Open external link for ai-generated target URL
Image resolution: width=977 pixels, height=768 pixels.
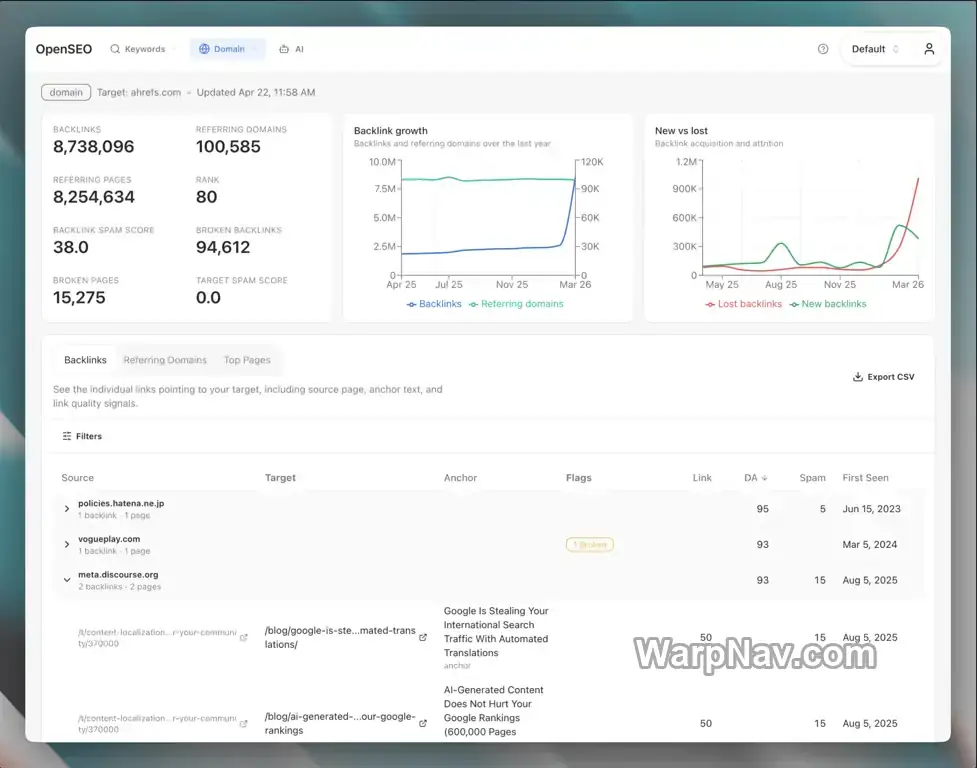click(423, 723)
